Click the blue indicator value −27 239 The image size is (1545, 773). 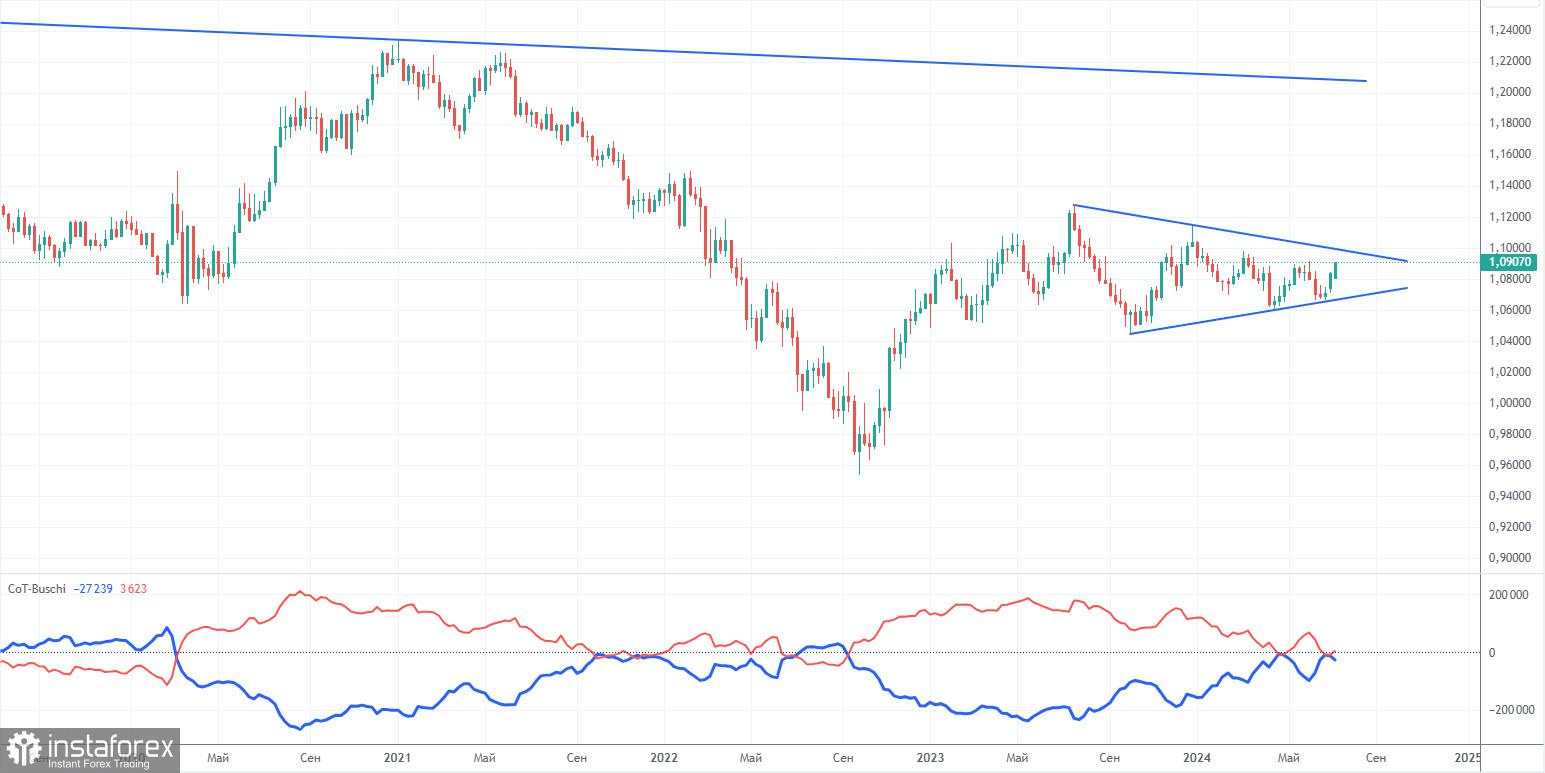click(94, 589)
